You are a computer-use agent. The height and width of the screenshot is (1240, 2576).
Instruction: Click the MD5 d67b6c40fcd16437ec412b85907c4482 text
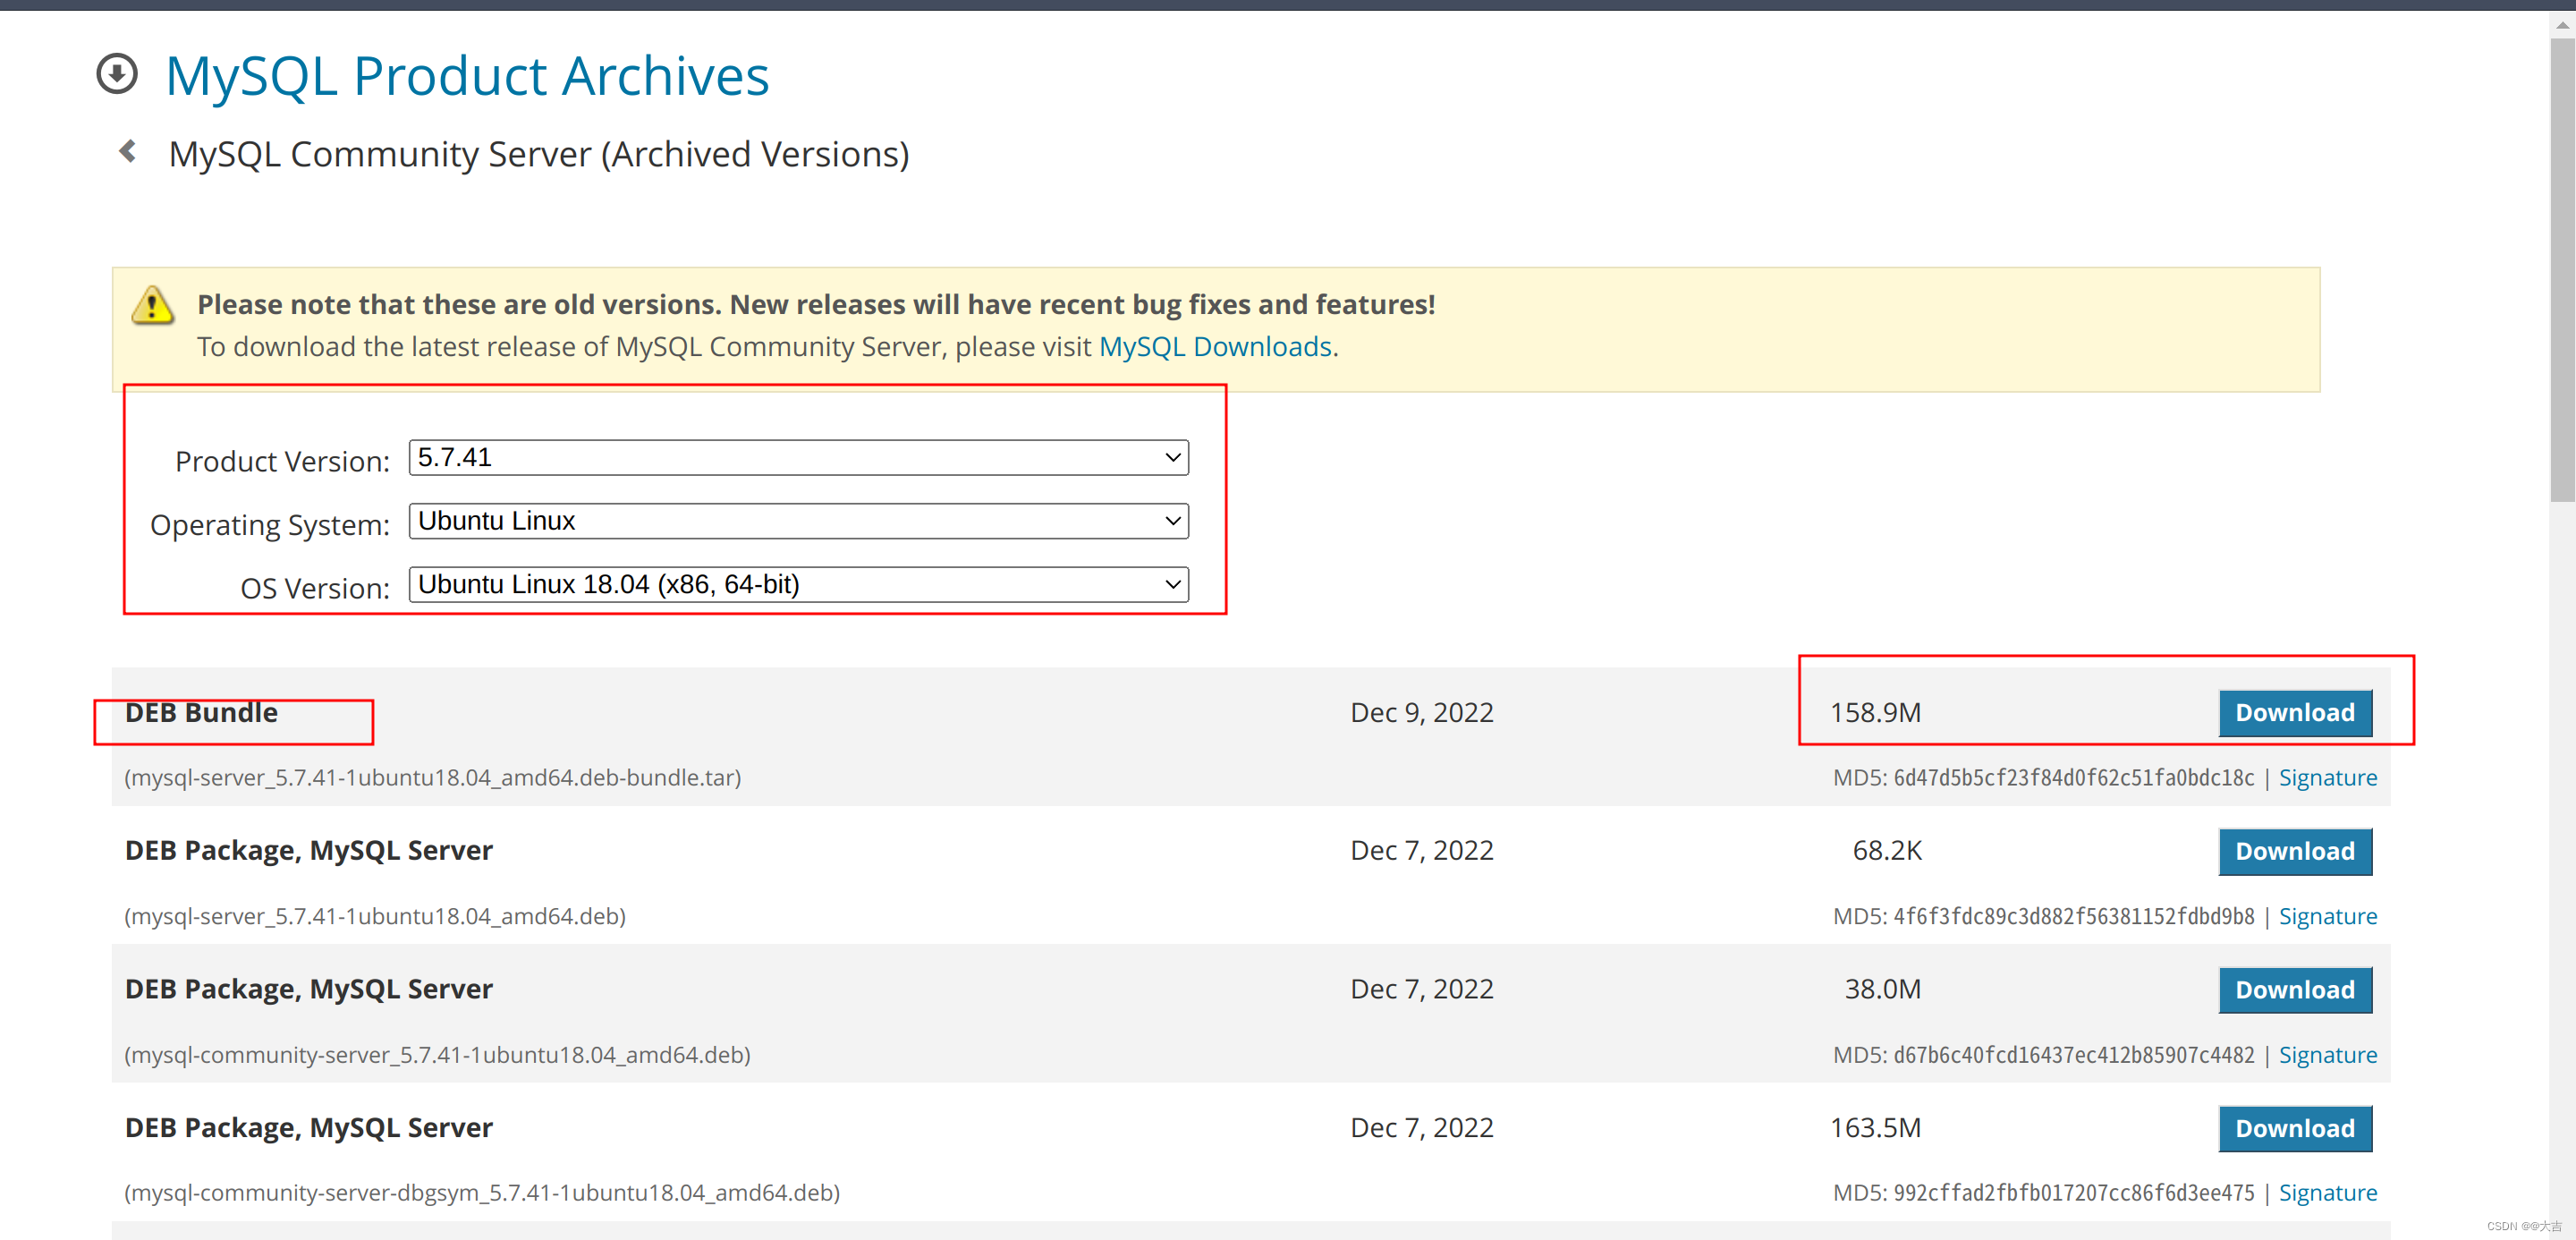(x=2043, y=1055)
